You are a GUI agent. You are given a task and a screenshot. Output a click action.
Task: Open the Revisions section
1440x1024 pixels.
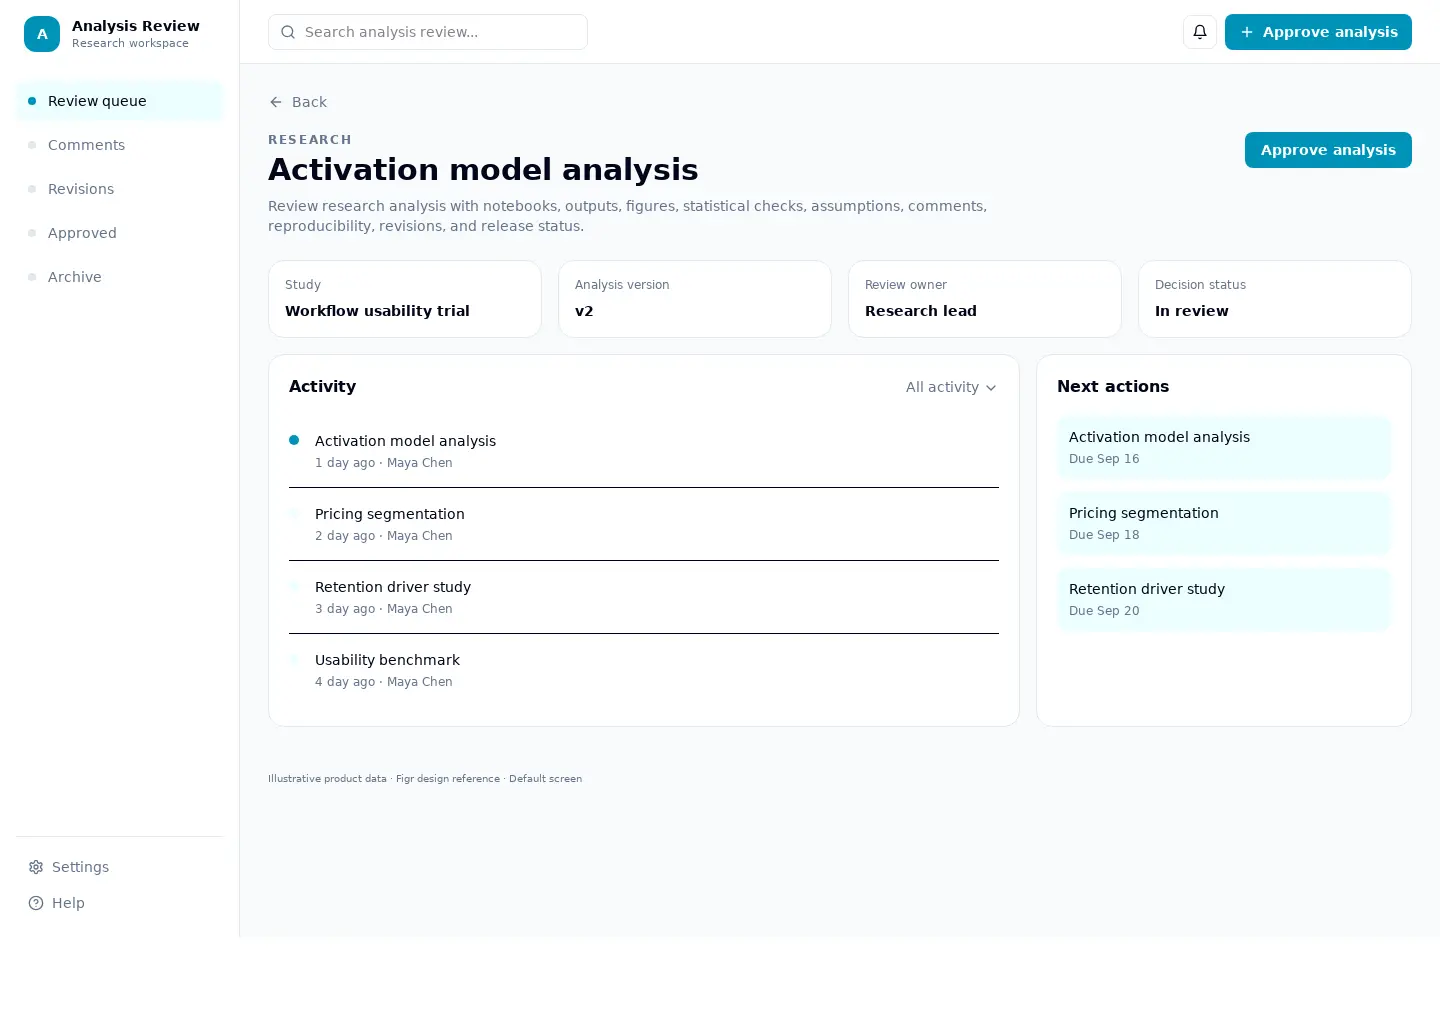click(120, 189)
